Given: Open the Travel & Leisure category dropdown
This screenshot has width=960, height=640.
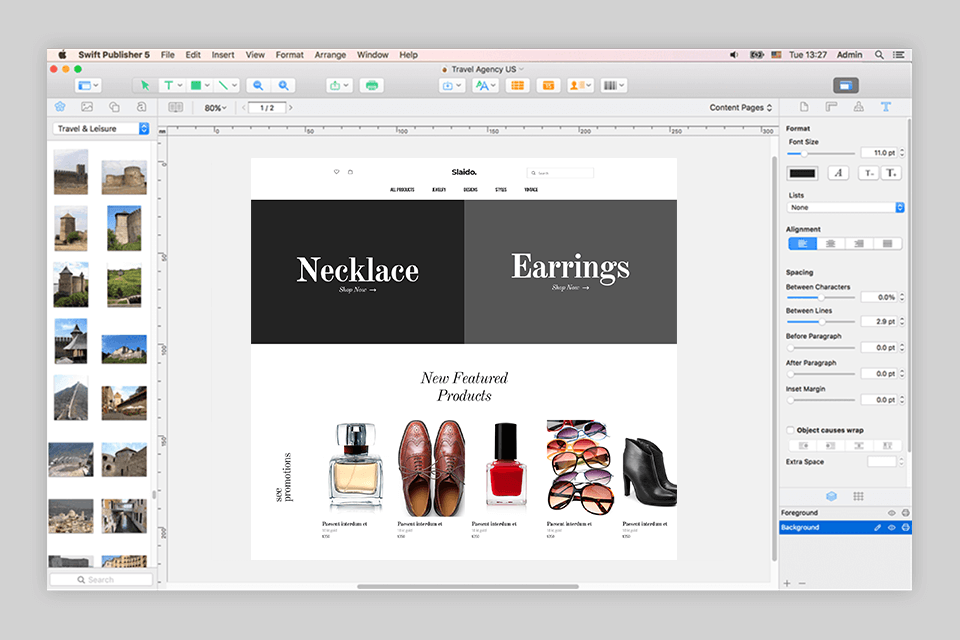Looking at the screenshot, I should tap(101, 129).
